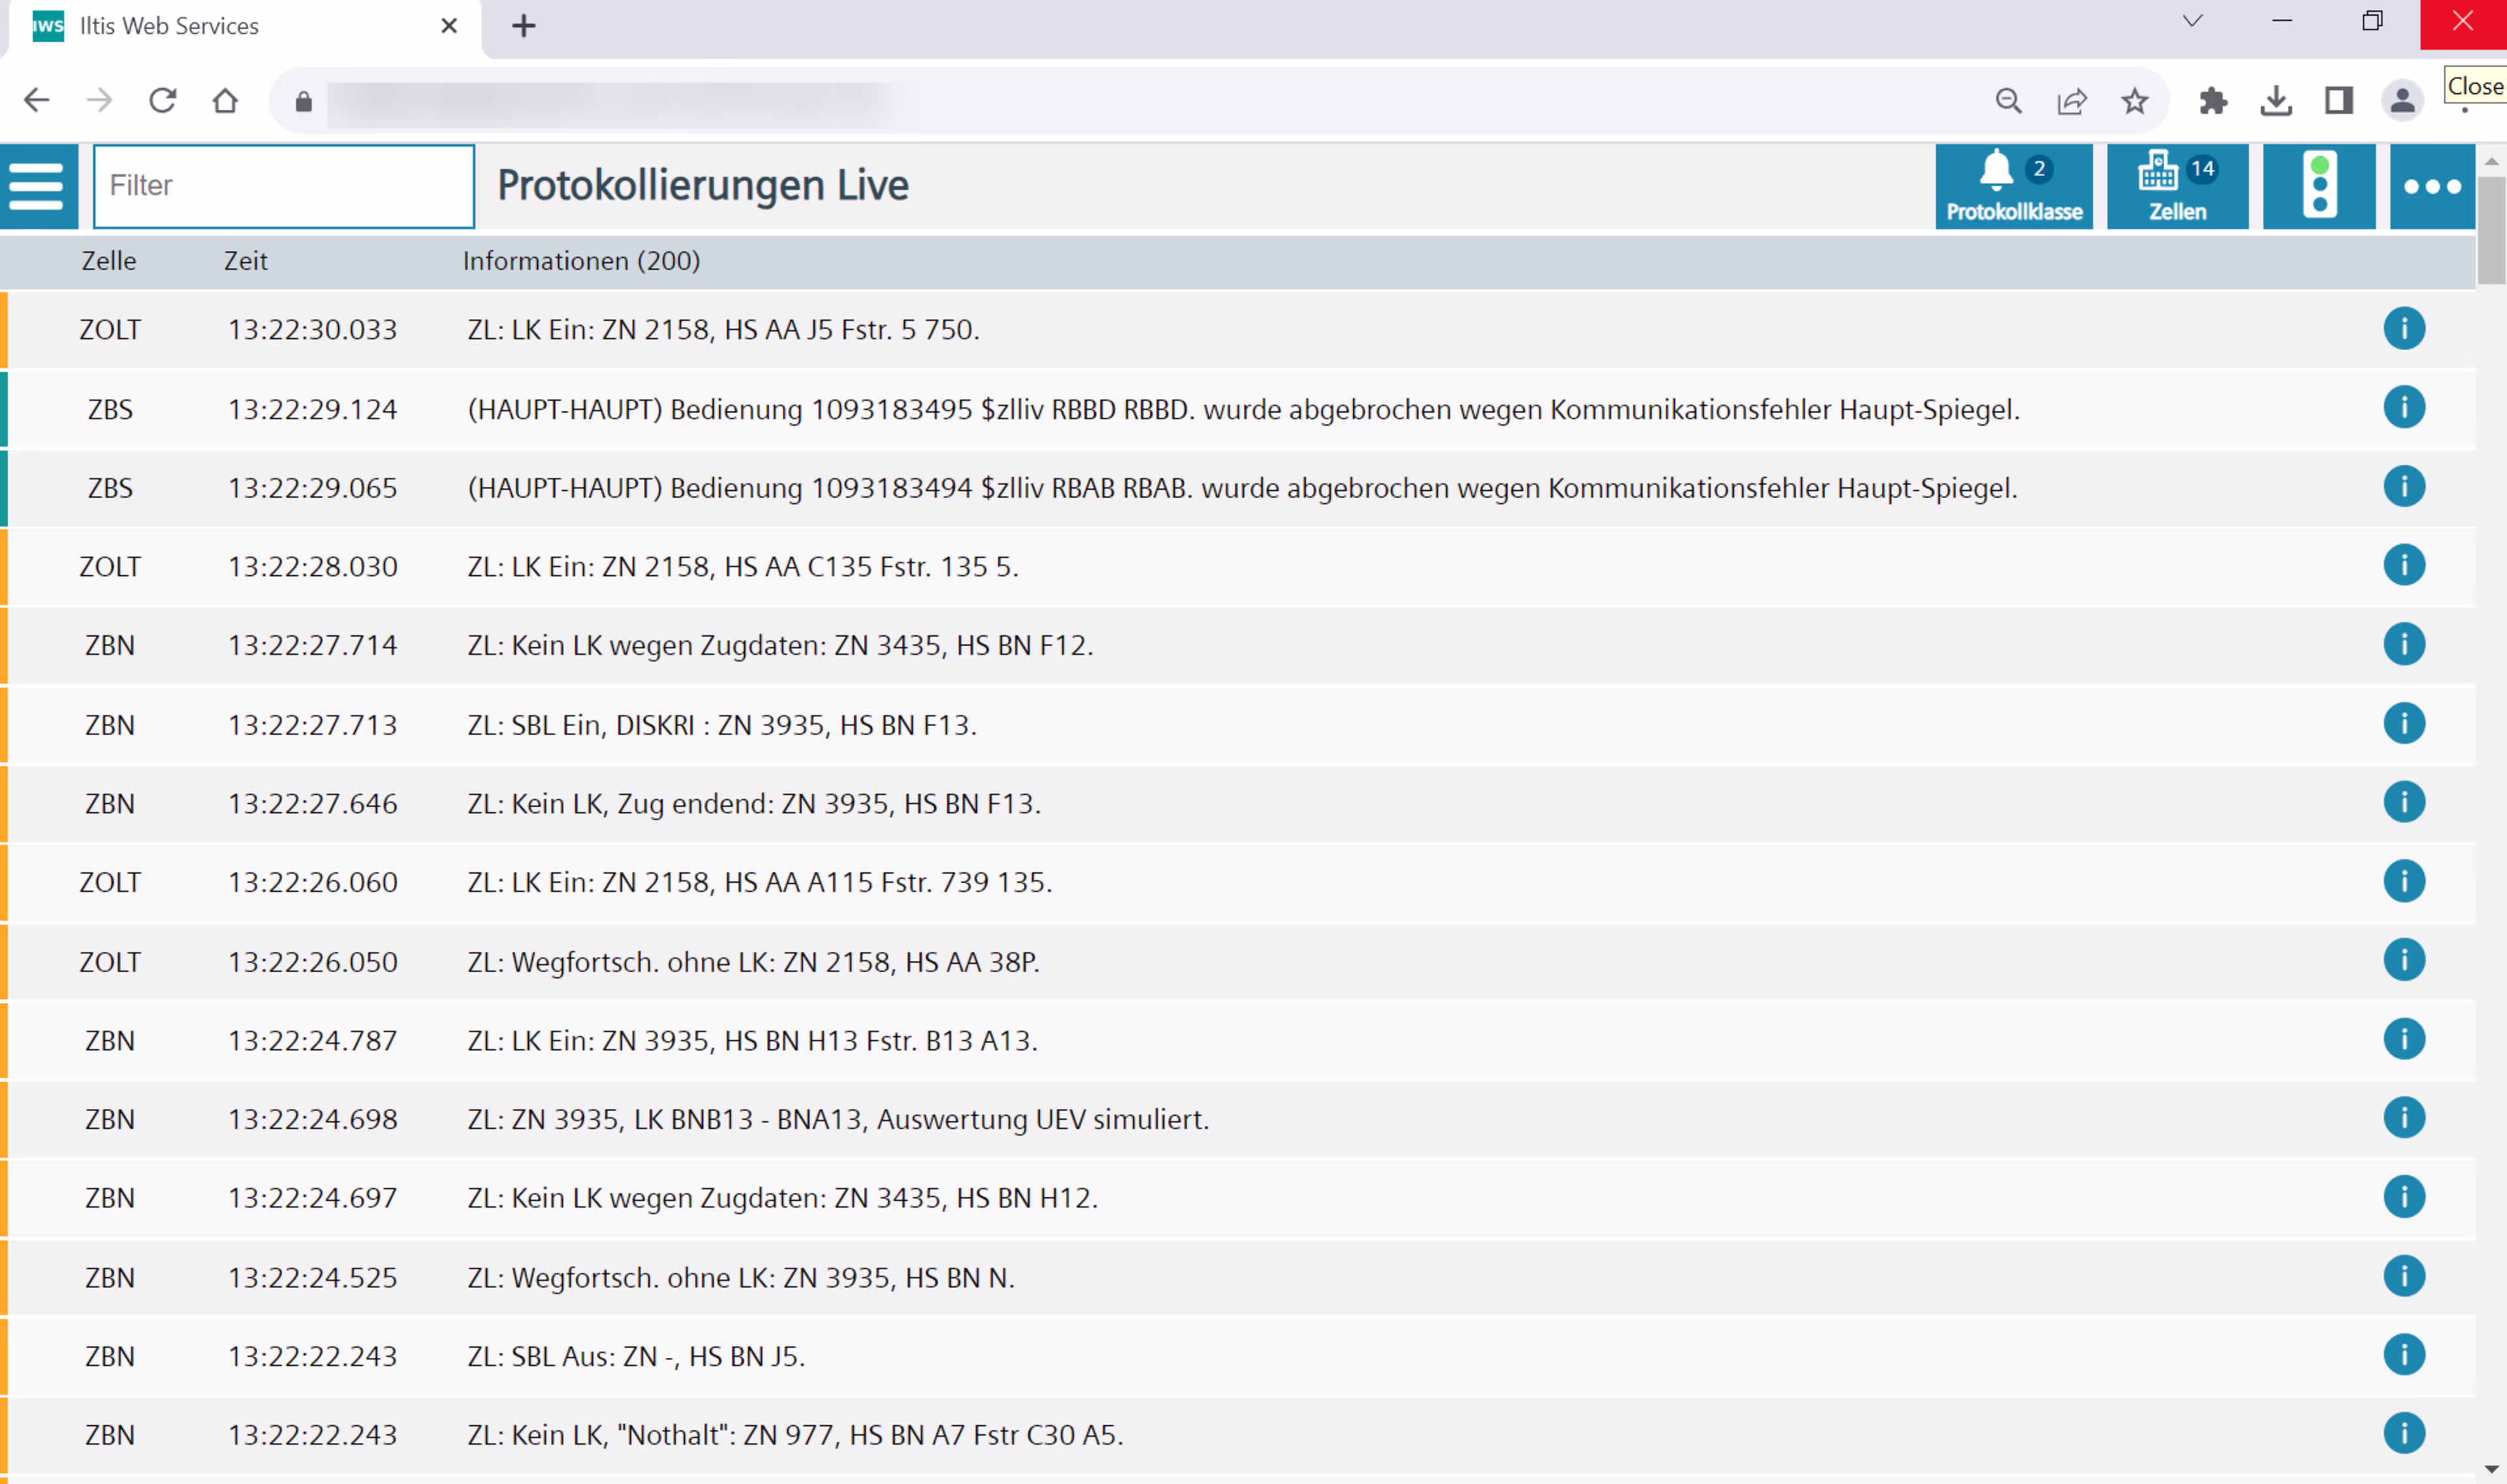
Task: Open the tab search dropdown chevron
Action: click(2192, 21)
